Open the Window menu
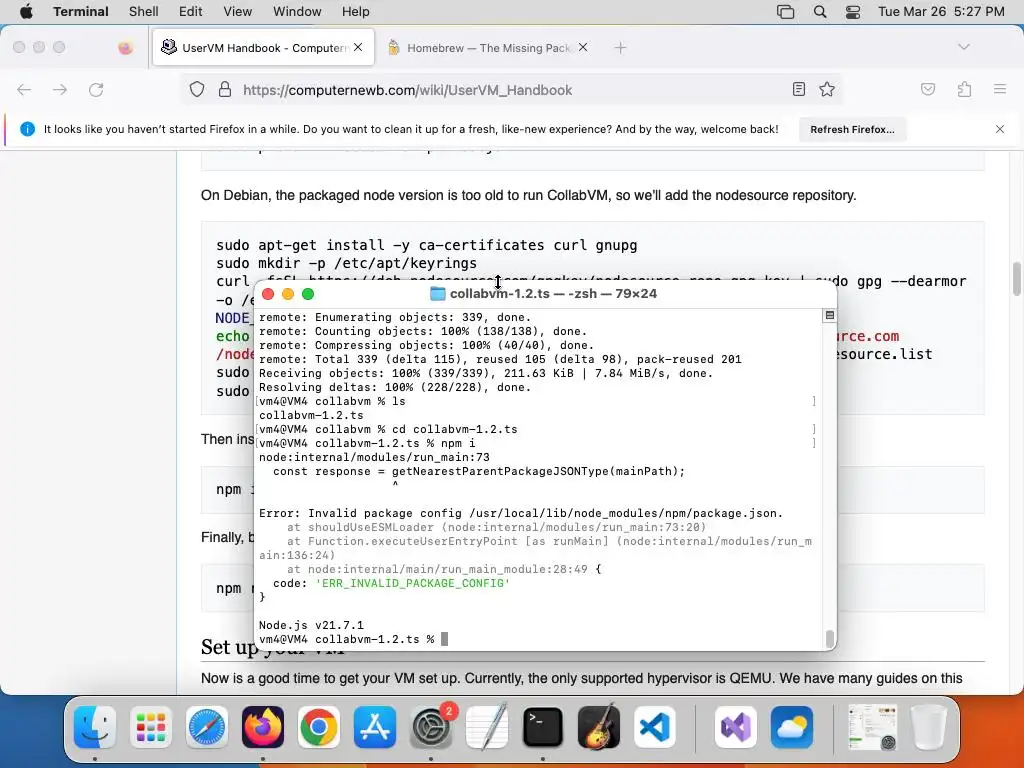 [x=297, y=12]
